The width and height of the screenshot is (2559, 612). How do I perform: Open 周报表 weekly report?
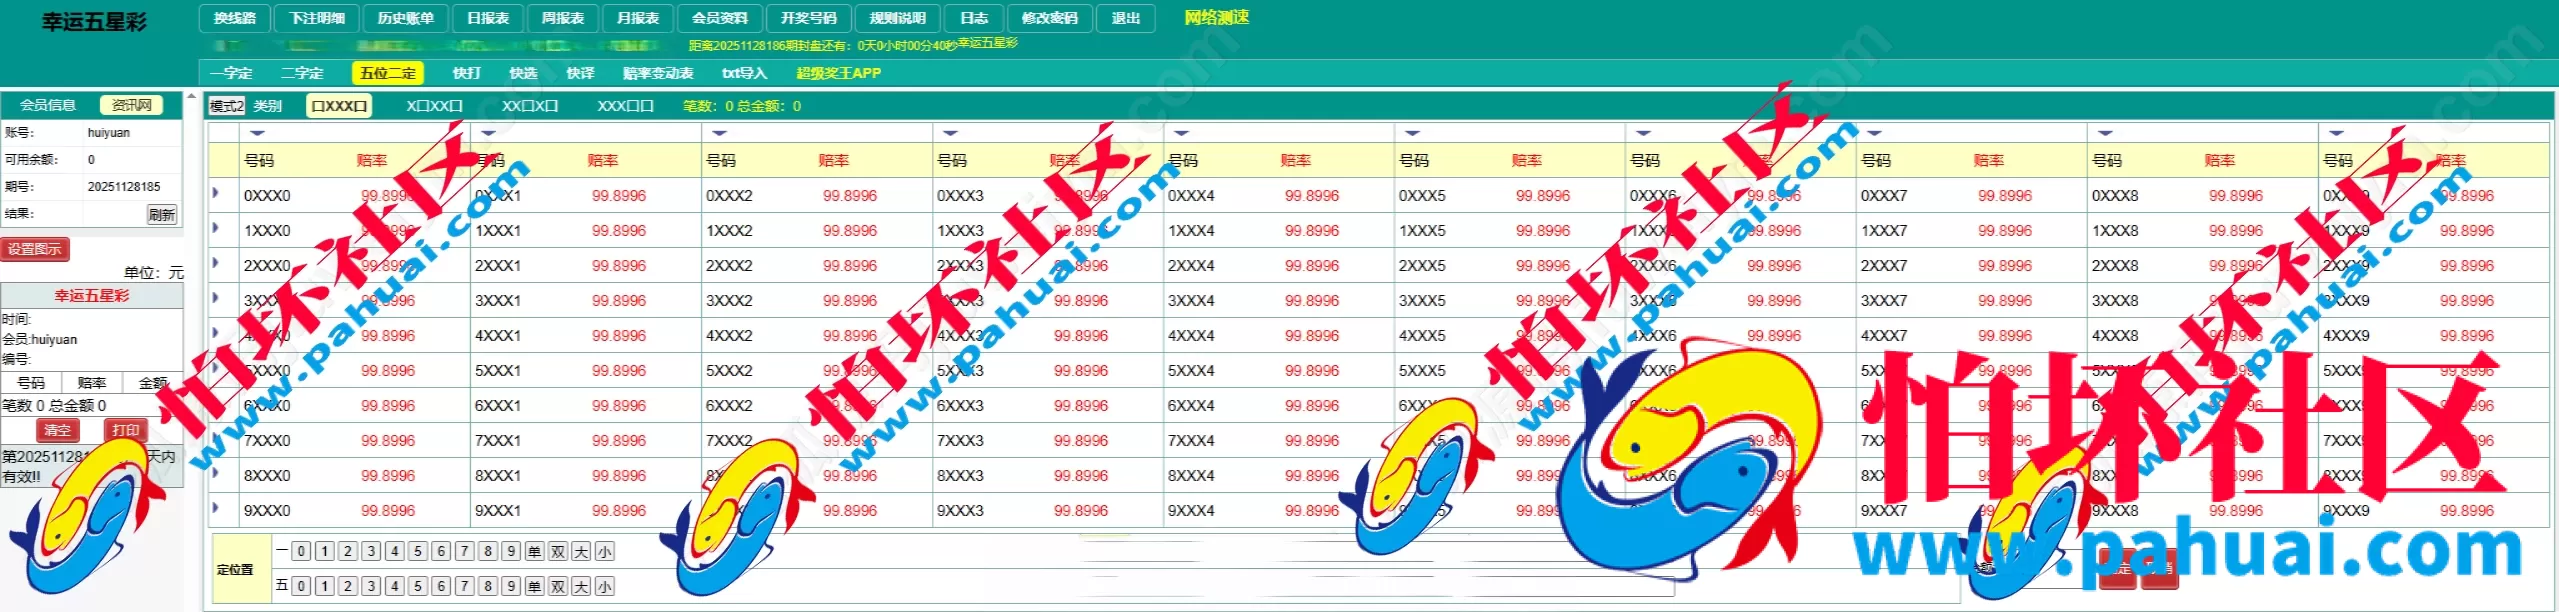[563, 18]
